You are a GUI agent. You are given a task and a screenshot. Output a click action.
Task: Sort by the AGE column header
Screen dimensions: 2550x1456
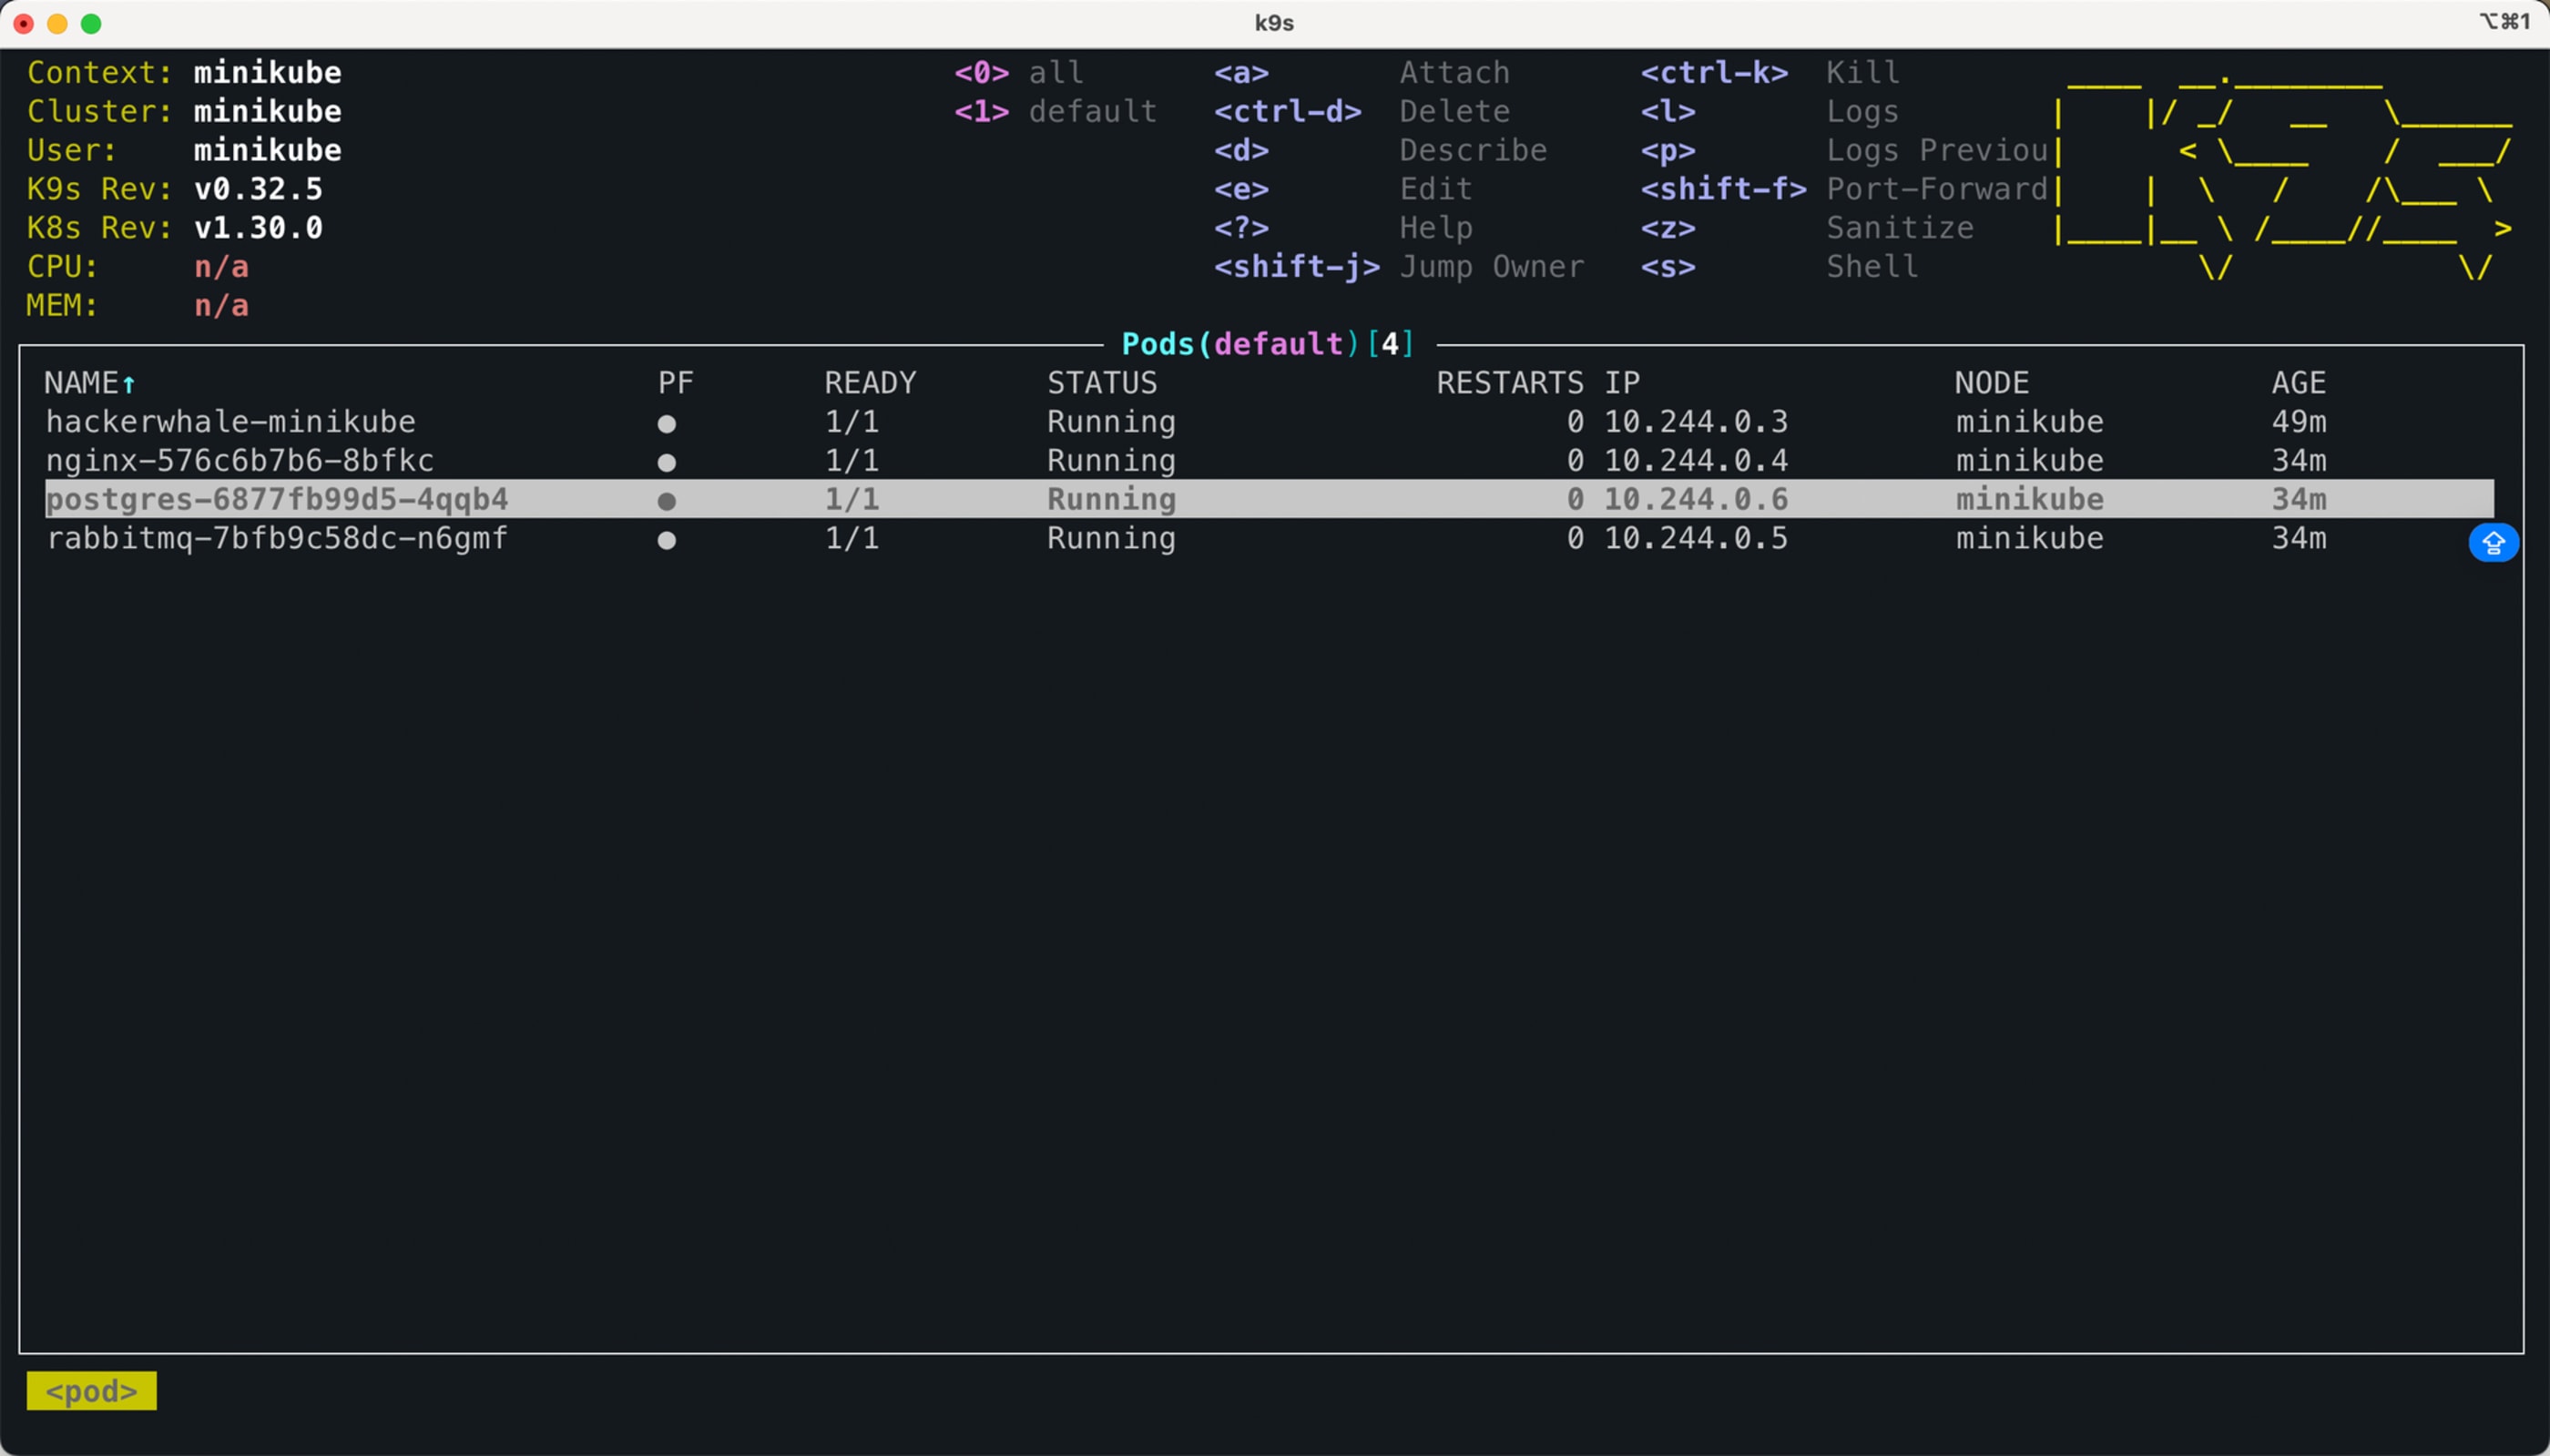(2297, 383)
